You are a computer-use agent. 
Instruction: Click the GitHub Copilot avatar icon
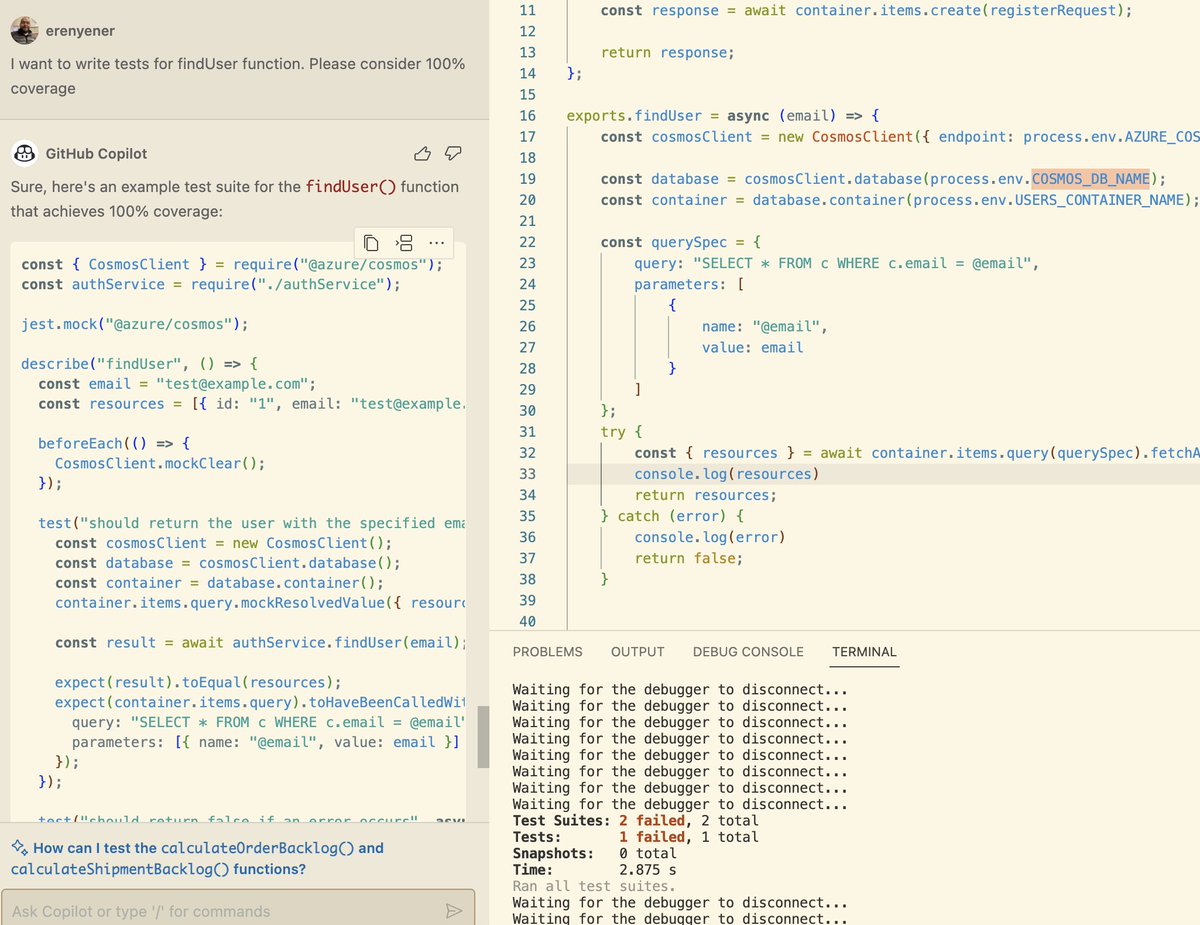coord(25,153)
